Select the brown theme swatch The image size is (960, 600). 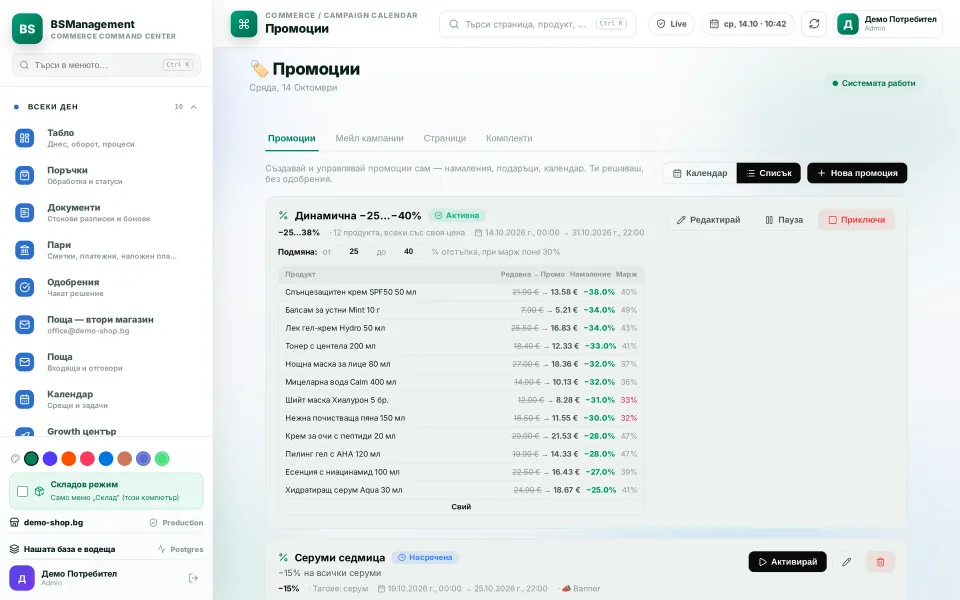[x=125, y=459]
